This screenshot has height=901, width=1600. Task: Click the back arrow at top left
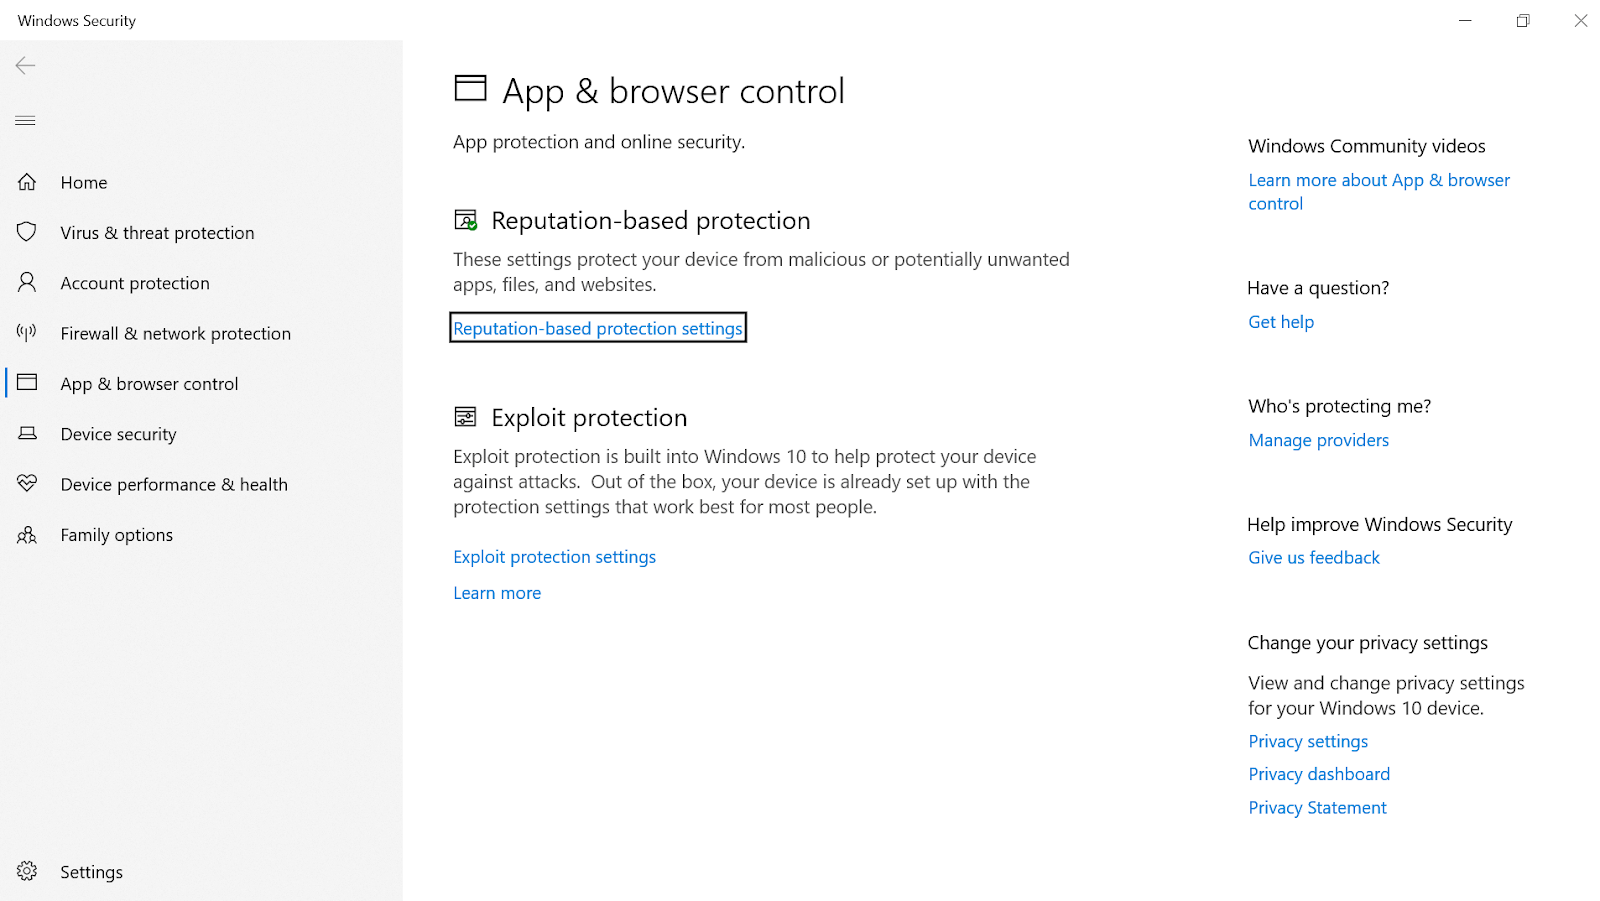pyautogui.click(x=24, y=65)
